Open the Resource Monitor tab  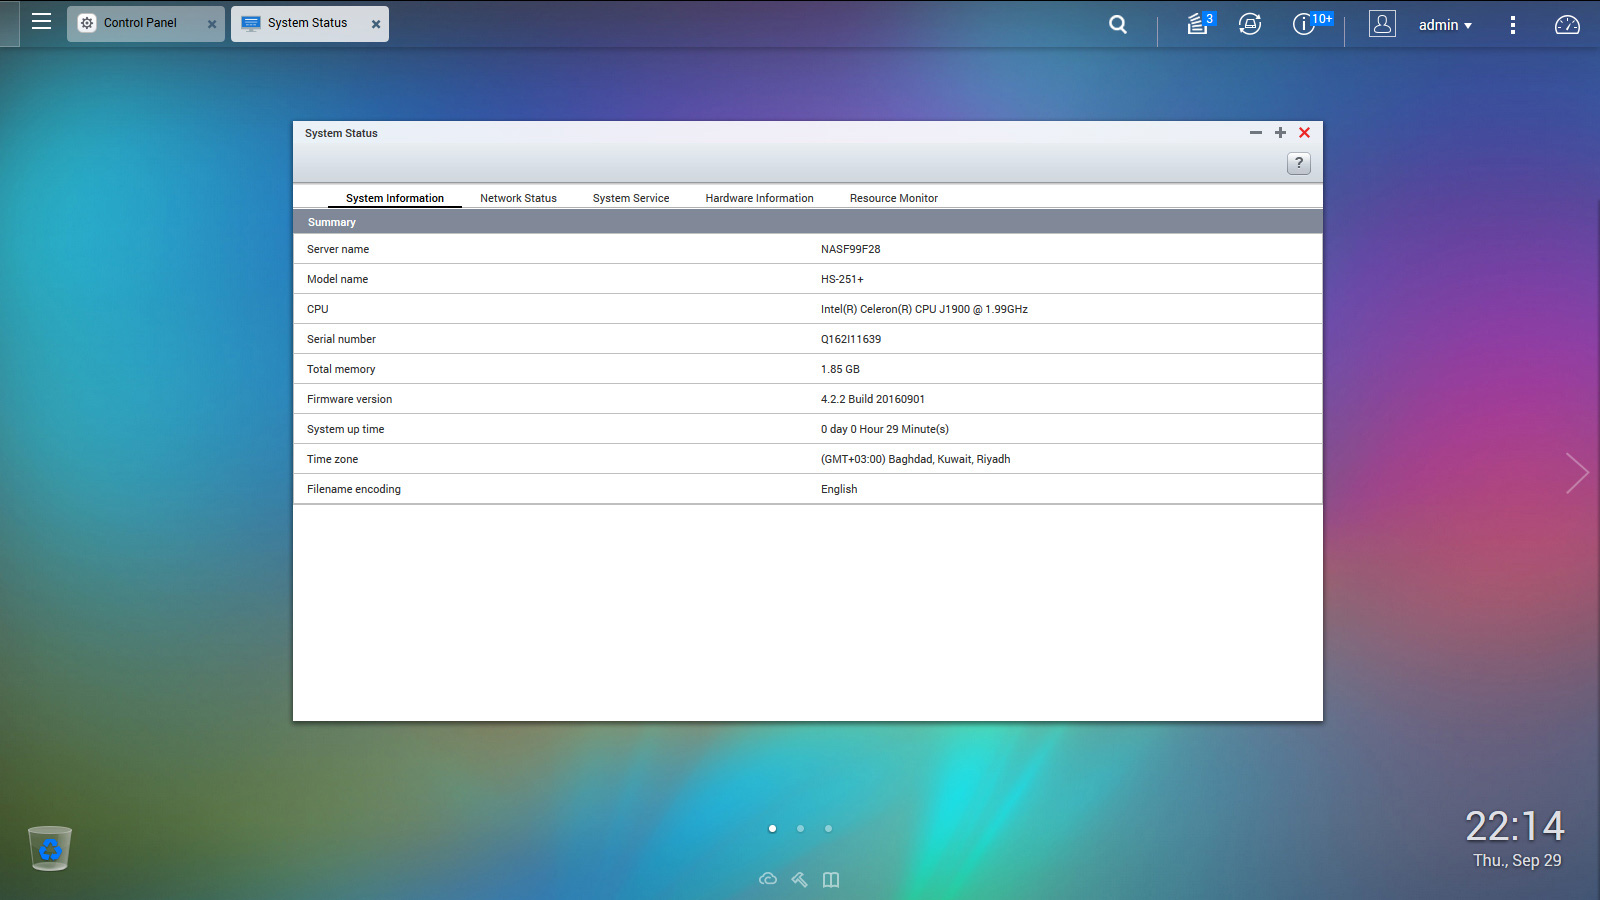894,198
